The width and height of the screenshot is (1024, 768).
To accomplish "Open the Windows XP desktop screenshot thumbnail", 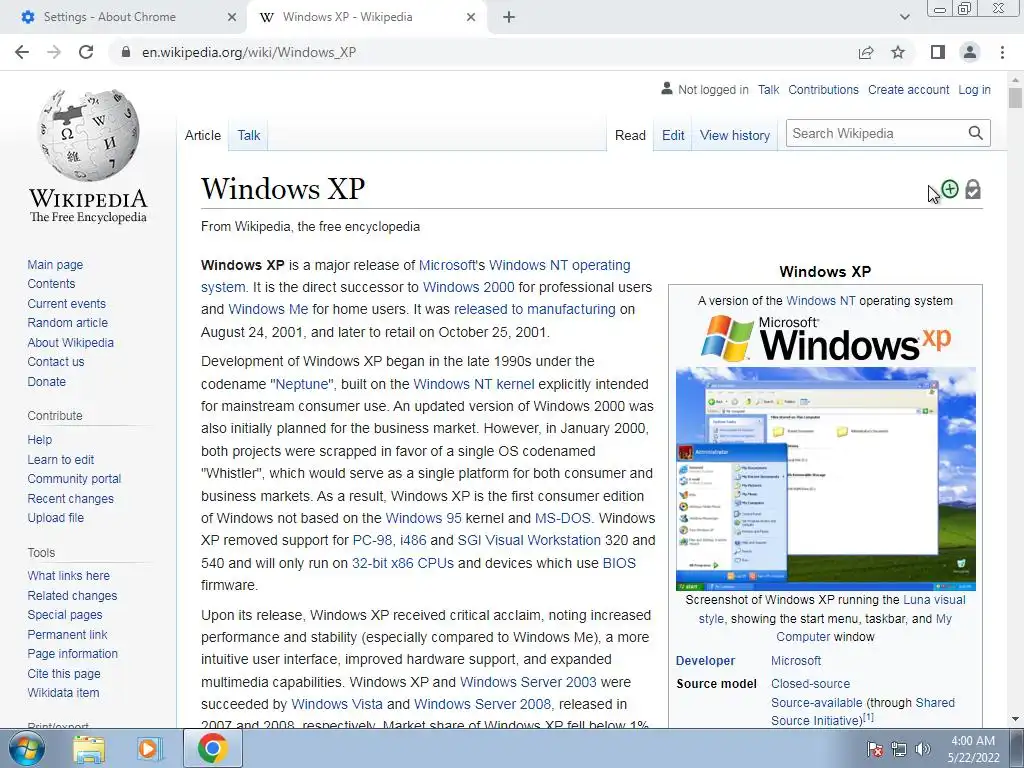I will click(x=825, y=479).
